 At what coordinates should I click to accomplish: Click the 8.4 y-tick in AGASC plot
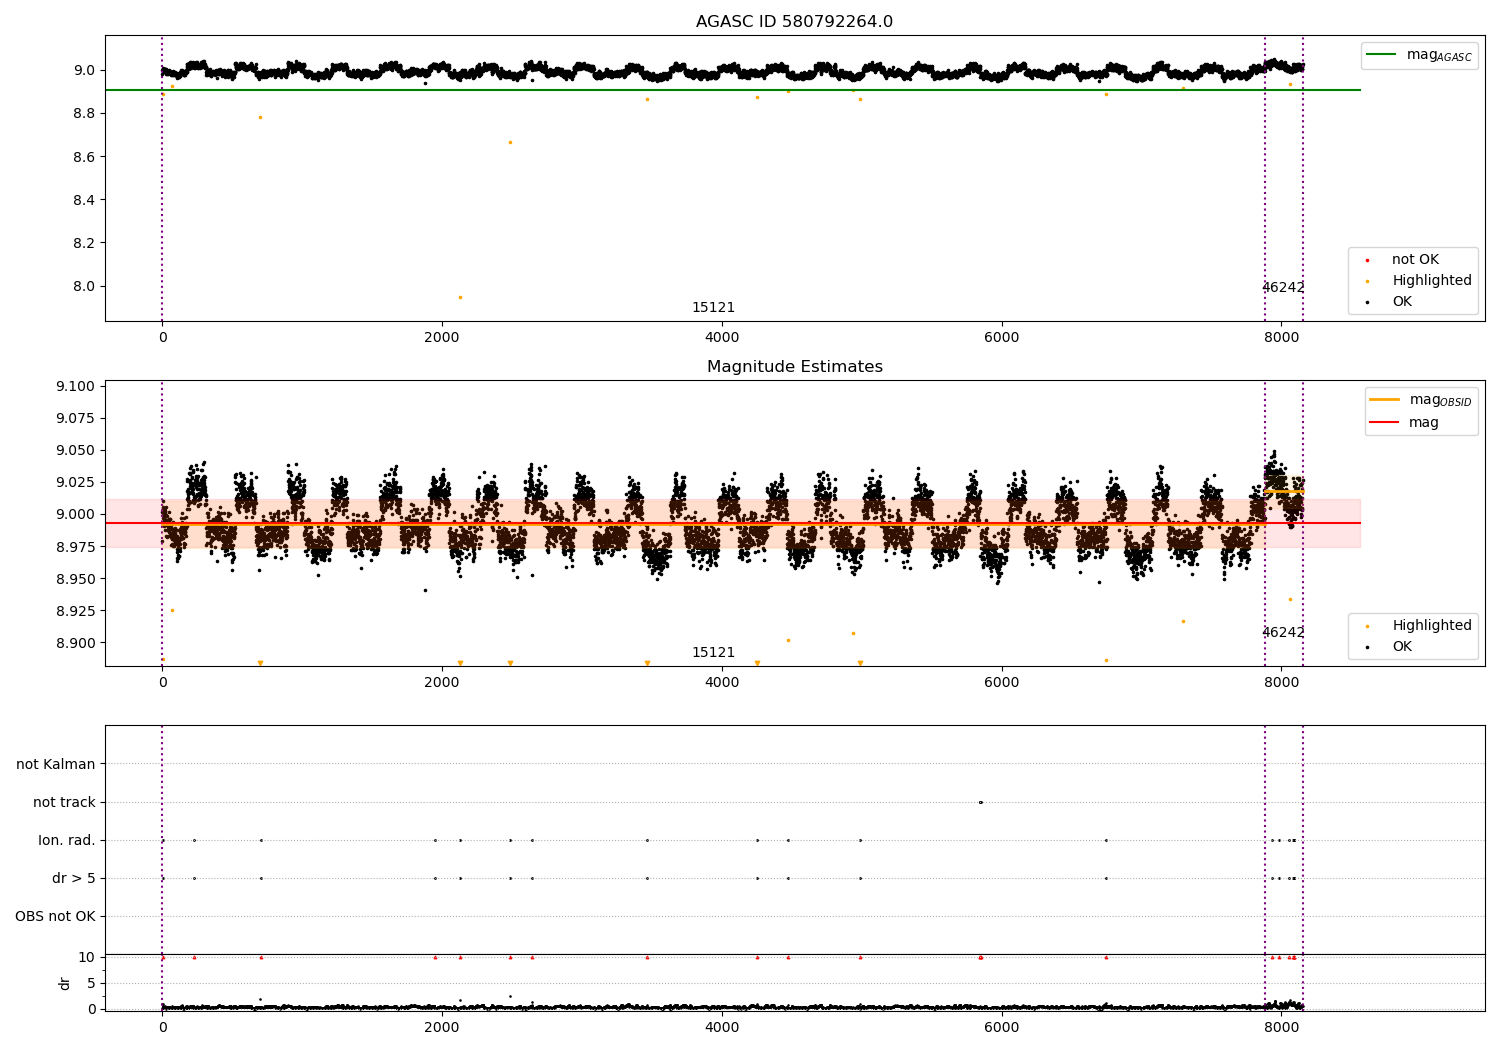84,200
